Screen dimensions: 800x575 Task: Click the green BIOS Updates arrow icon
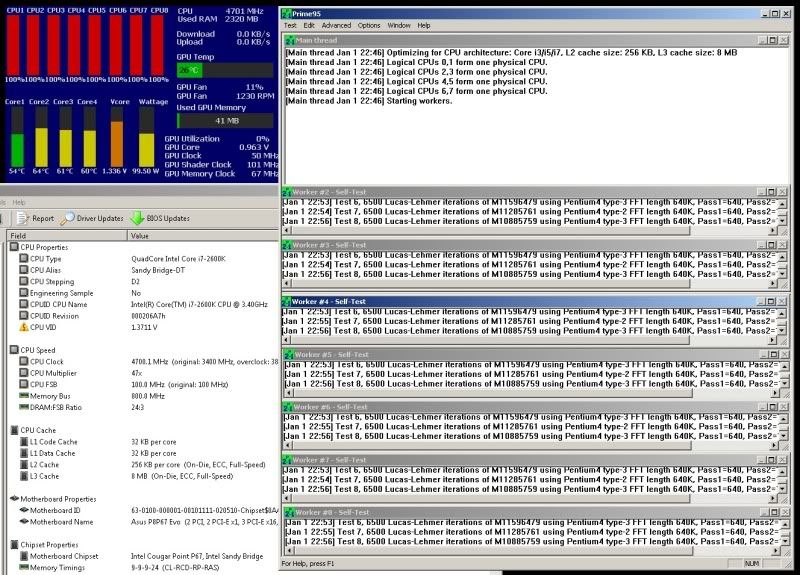(x=137, y=218)
